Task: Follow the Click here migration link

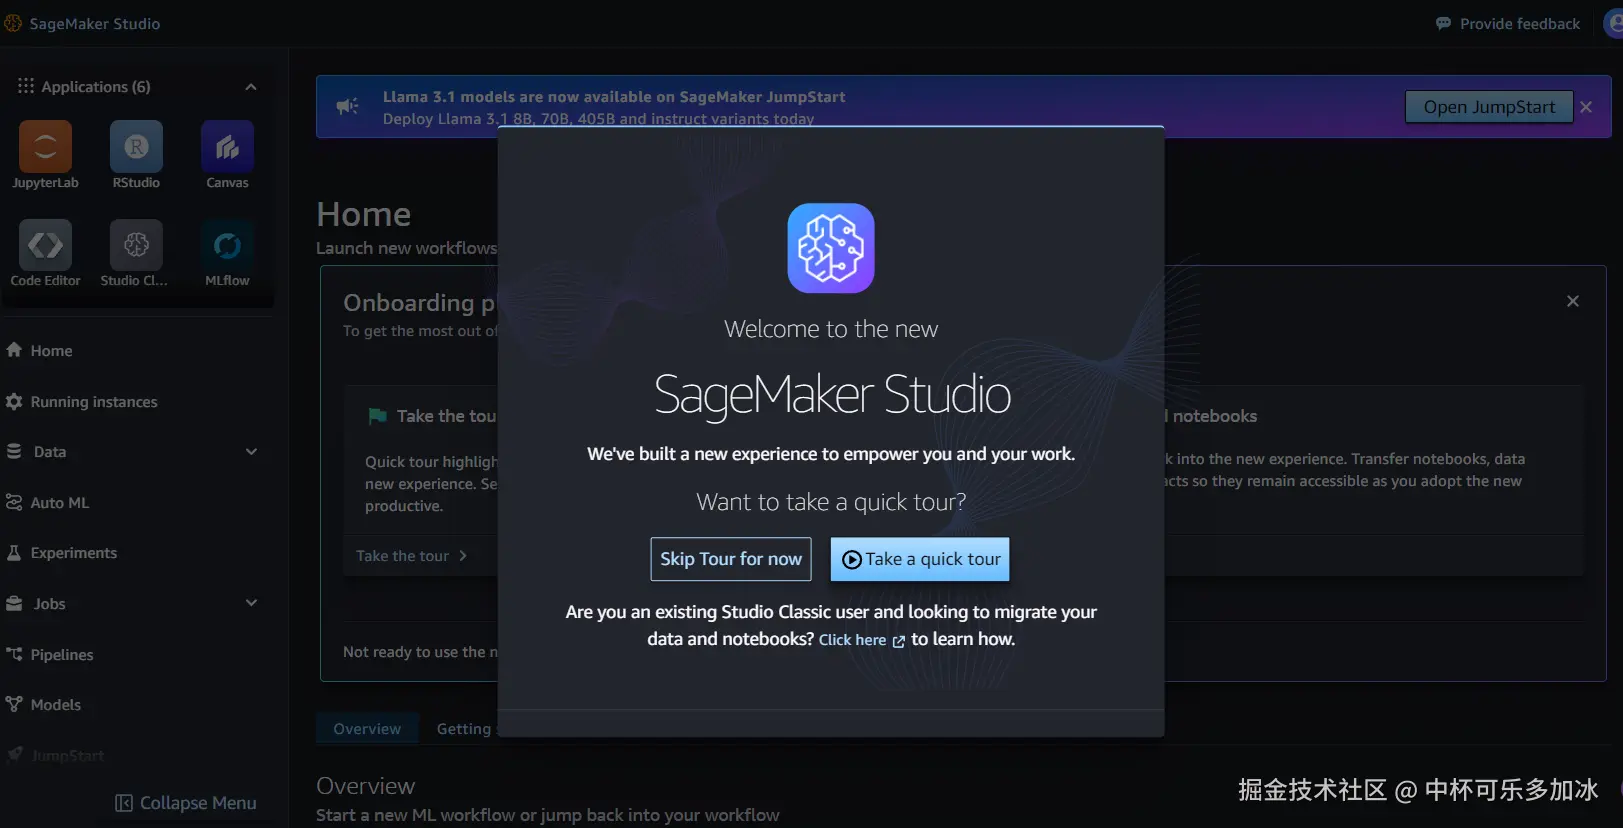Action: tap(861, 640)
